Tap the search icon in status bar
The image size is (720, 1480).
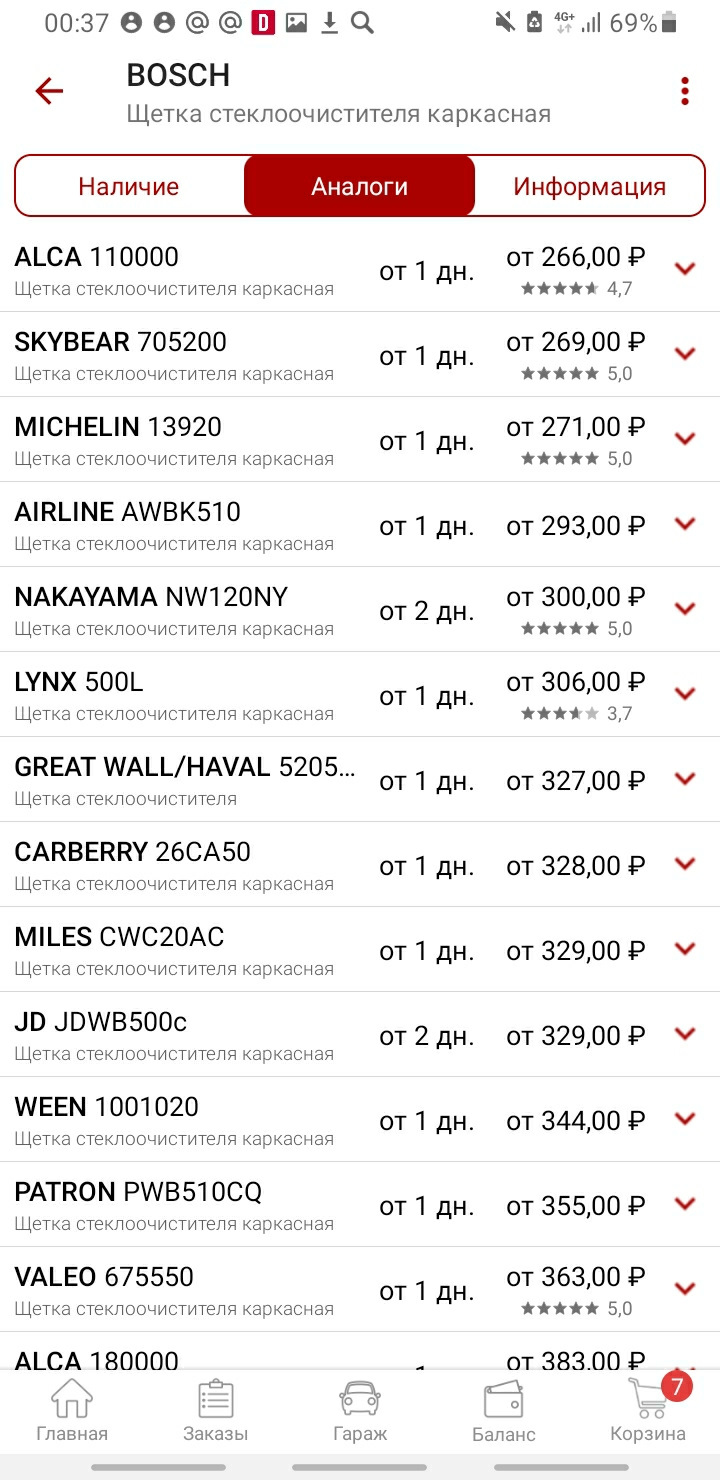click(x=362, y=23)
